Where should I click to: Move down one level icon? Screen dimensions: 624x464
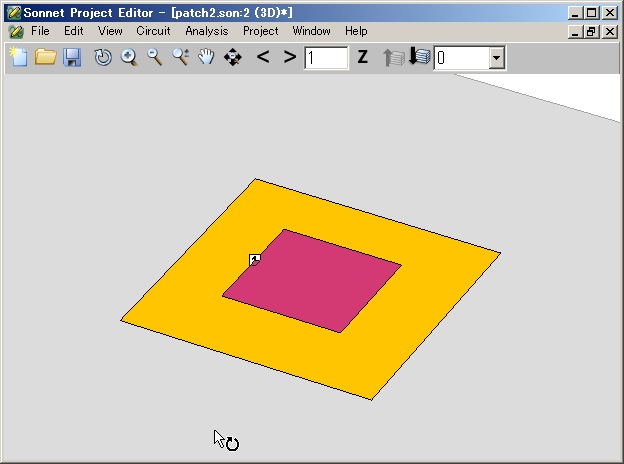(x=420, y=57)
